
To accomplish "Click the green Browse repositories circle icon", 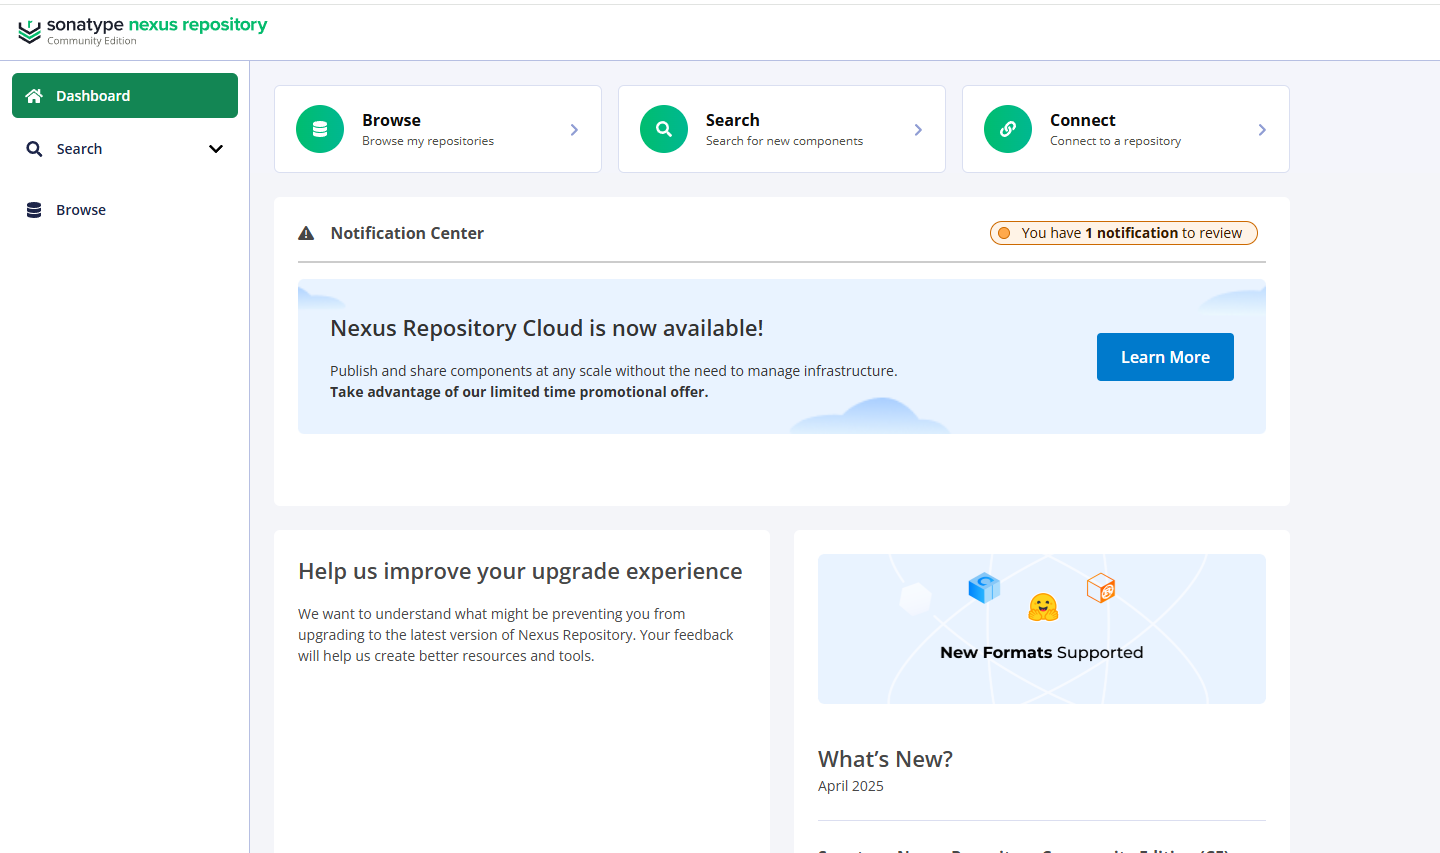I will (320, 129).
